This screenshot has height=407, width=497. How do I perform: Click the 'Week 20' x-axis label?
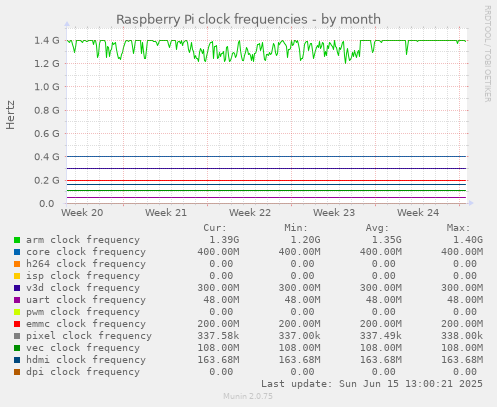82,213
